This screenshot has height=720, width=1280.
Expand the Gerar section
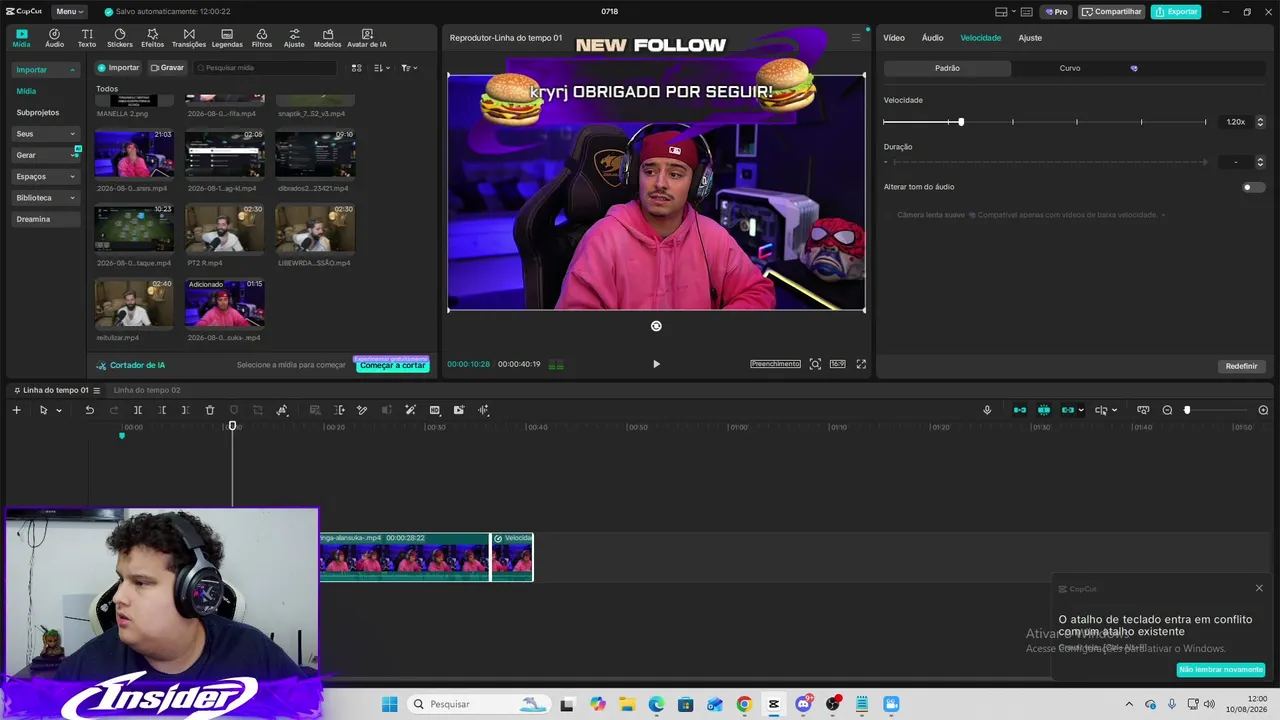[x=72, y=155]
